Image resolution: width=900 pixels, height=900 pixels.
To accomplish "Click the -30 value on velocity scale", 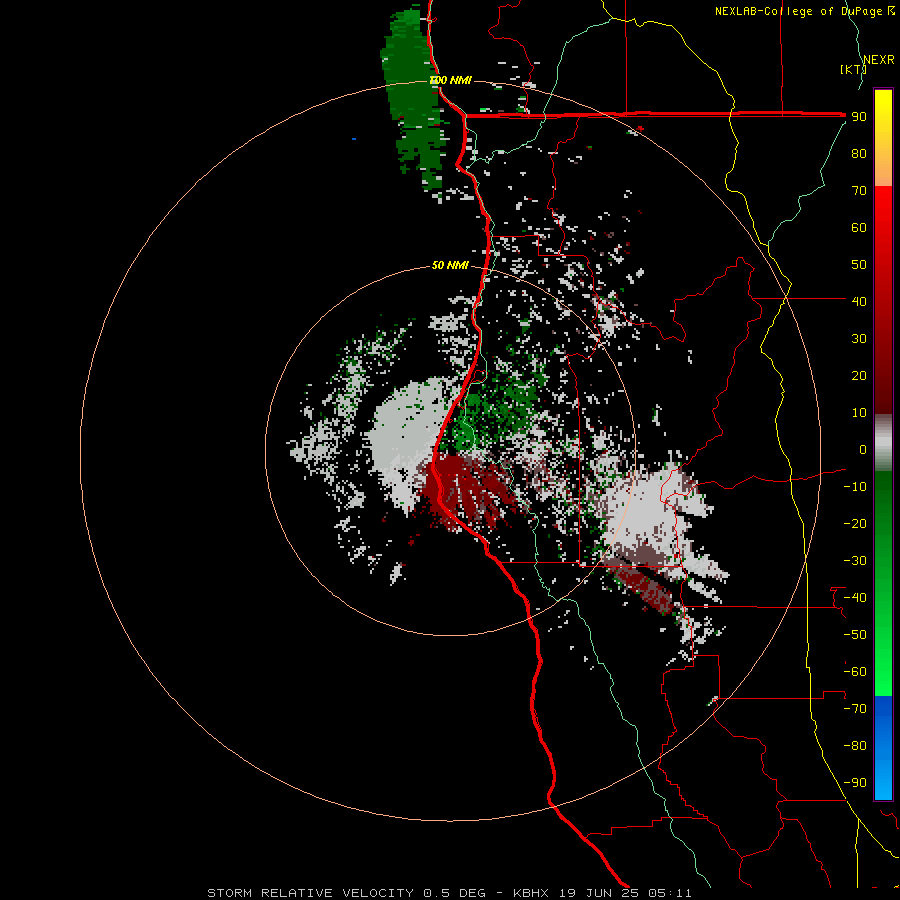I will 855,561.
